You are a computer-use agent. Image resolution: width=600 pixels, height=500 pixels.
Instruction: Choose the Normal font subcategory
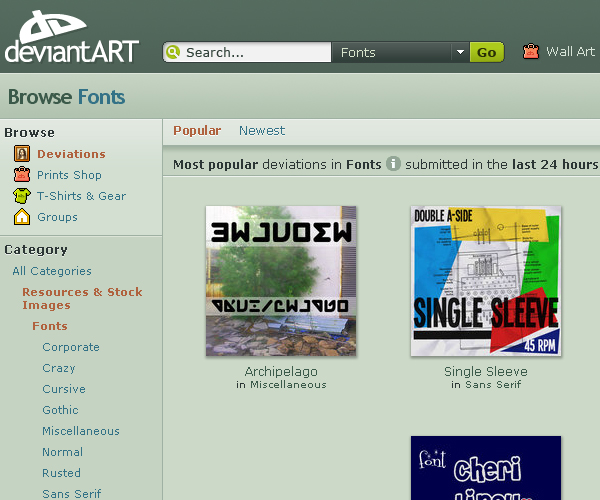coord(62,452)
